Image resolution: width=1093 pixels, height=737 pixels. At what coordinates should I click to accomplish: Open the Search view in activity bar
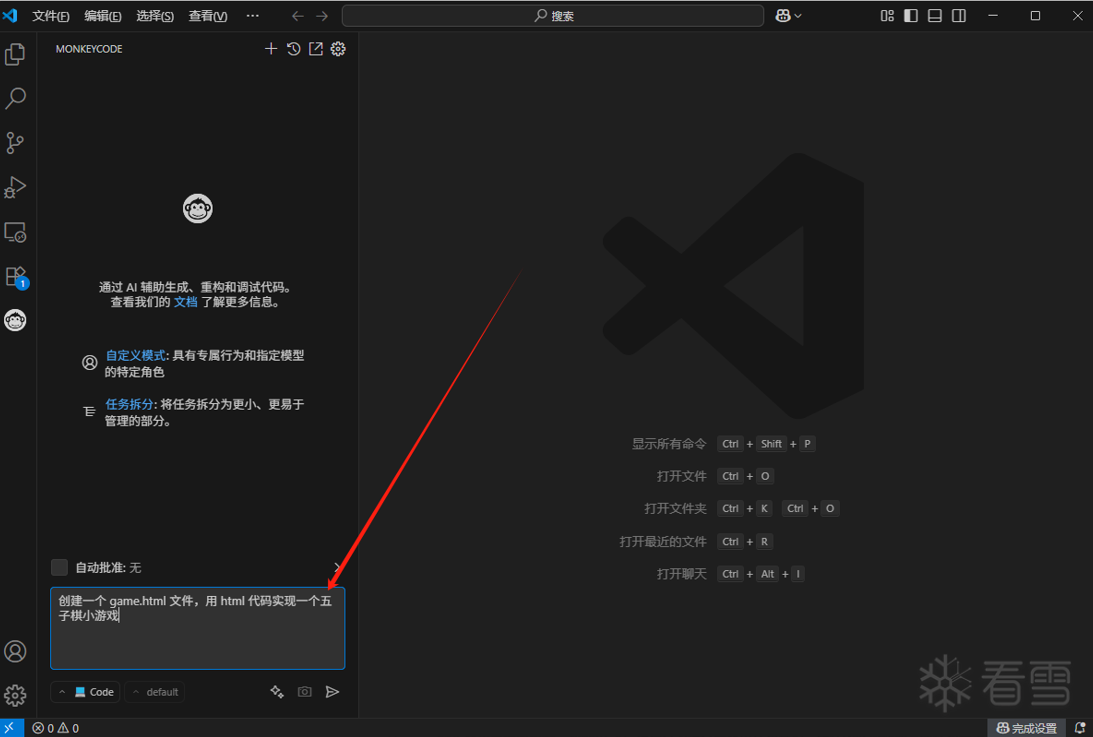pyautogui.click(x=15, y=98)
